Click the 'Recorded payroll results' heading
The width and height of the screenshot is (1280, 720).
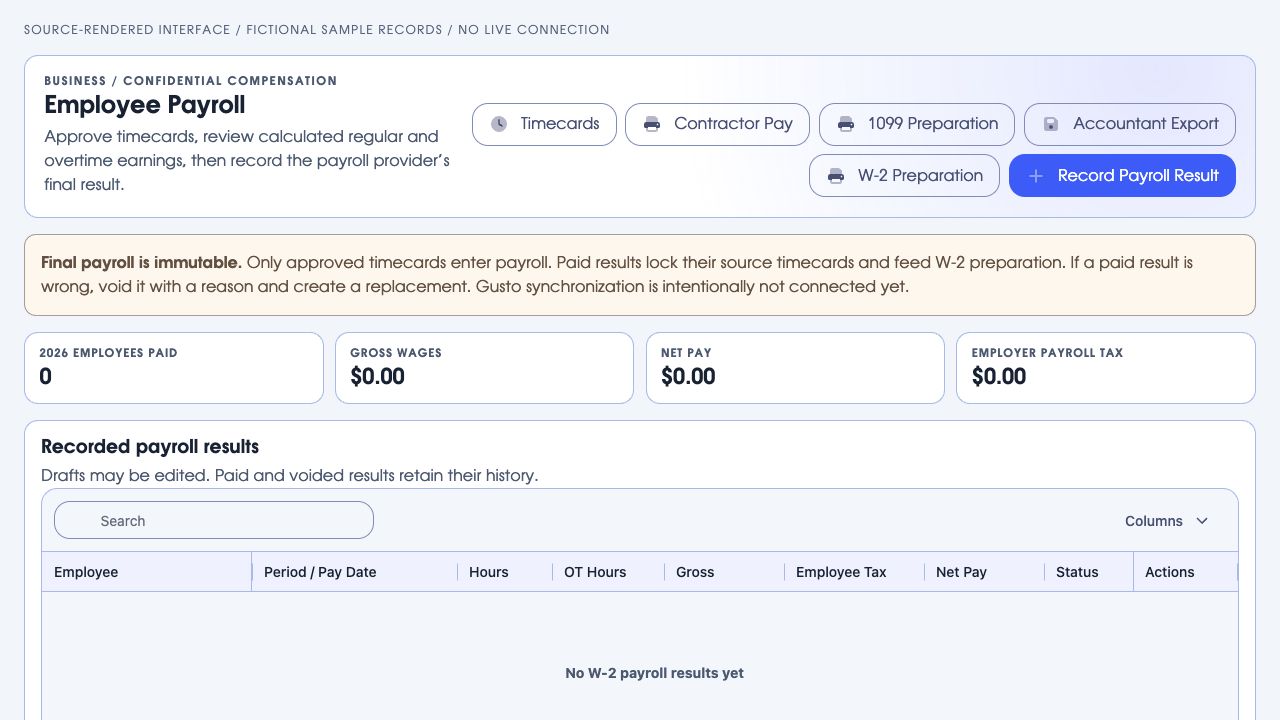point(150,447)
